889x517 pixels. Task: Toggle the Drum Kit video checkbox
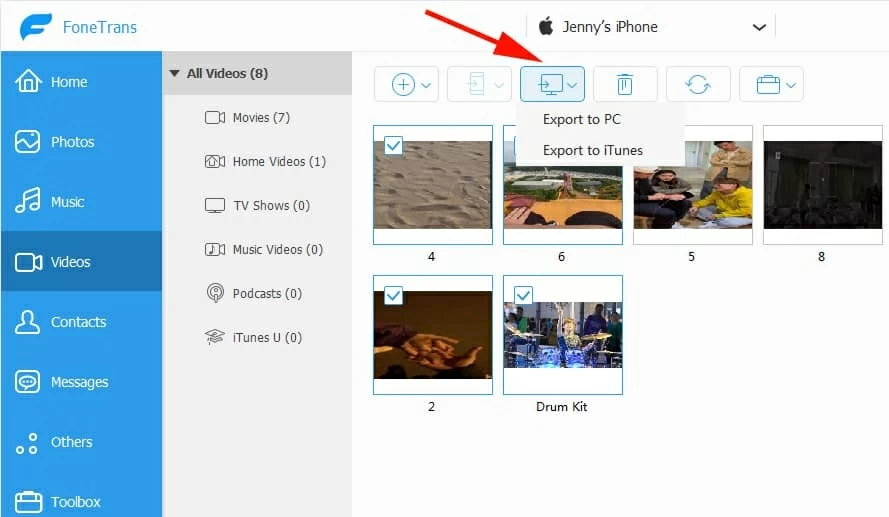(x=523, y=295)
